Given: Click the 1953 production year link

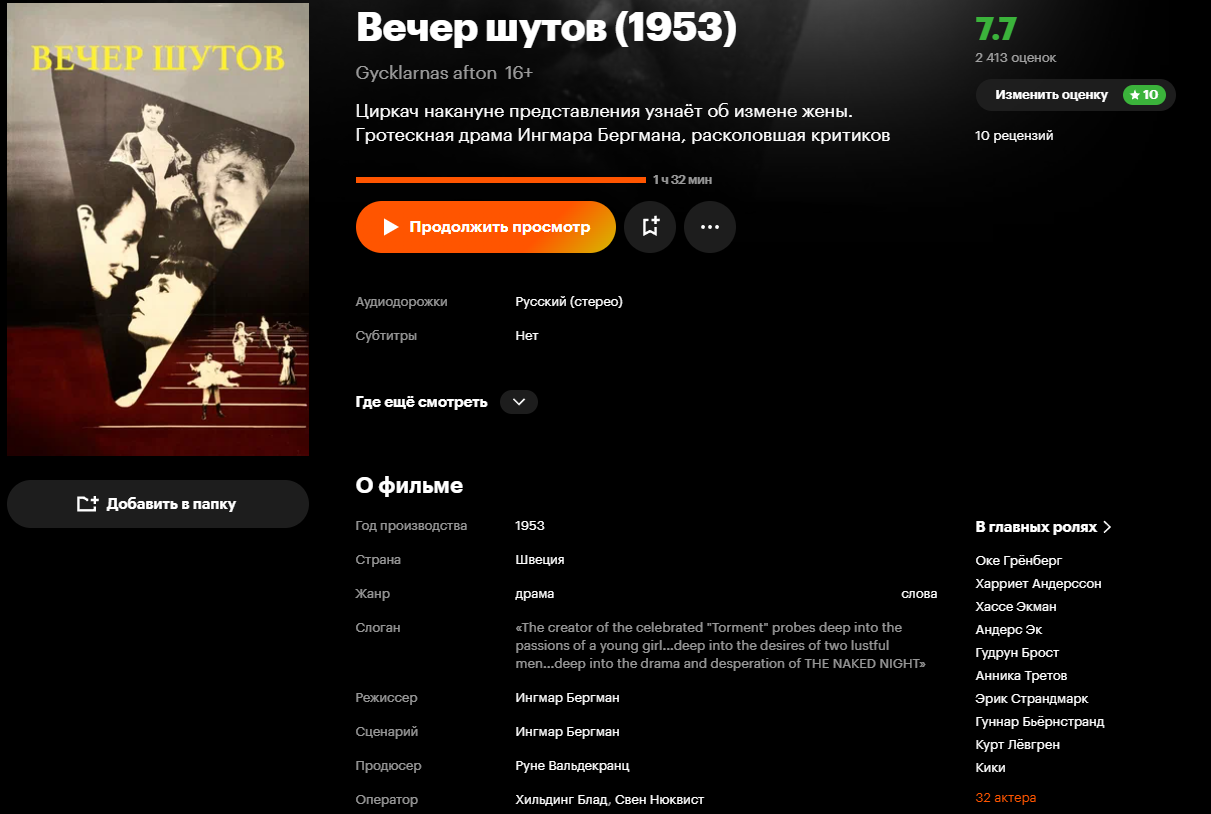Looking at the screenshot, I should tap(530, 526).
